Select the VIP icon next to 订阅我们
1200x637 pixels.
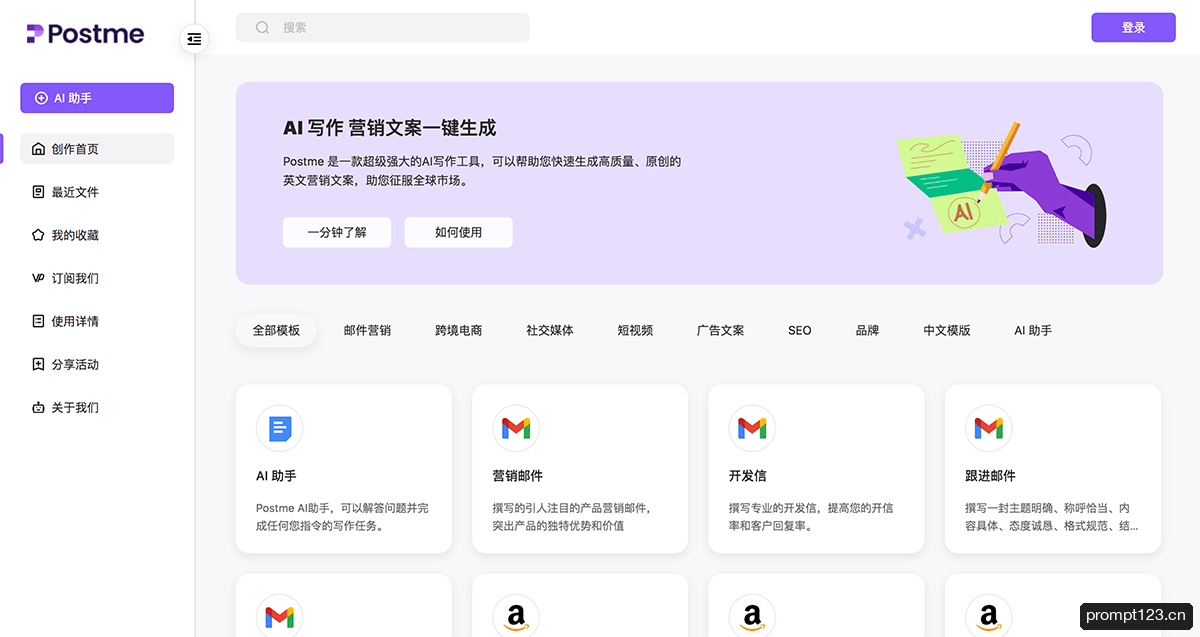click(39, 278)
